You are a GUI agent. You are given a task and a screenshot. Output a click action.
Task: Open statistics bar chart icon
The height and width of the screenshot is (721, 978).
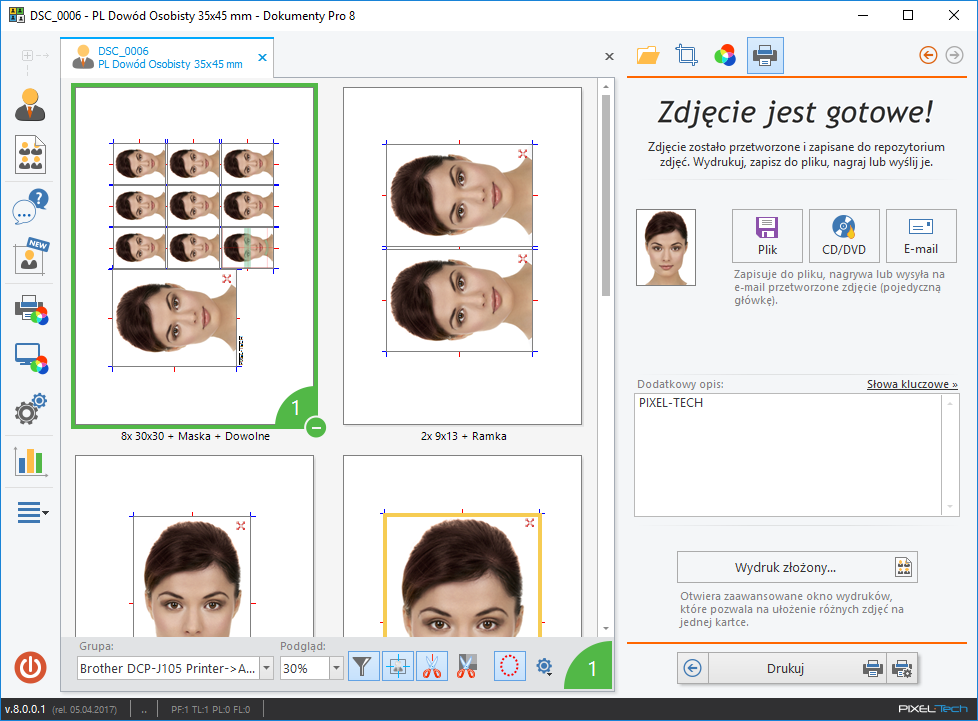point(31,461)
